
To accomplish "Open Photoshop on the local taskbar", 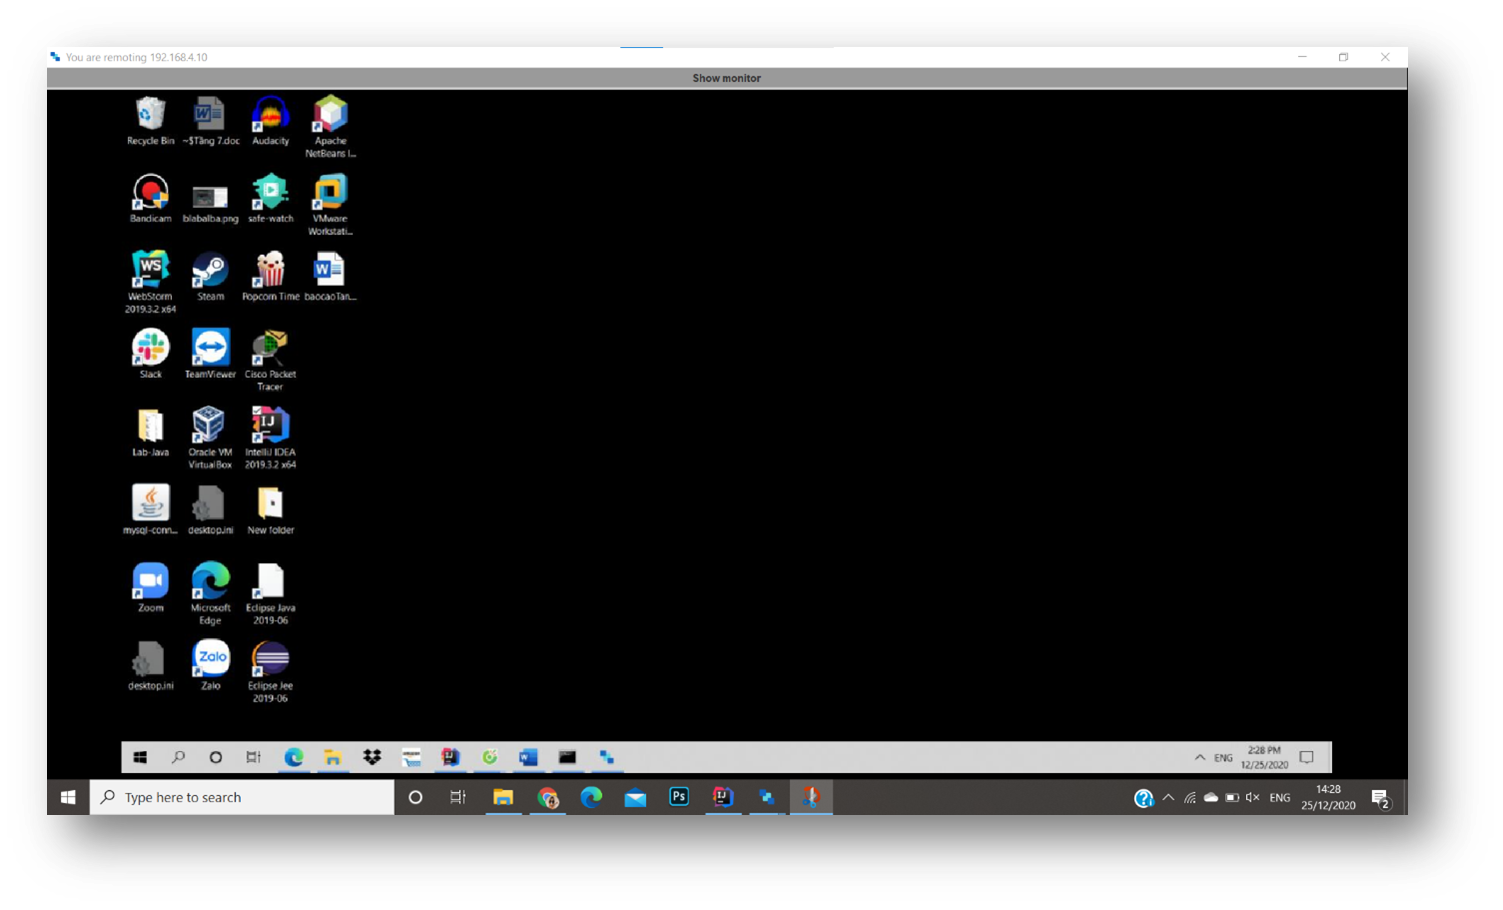I will point(679,797).
